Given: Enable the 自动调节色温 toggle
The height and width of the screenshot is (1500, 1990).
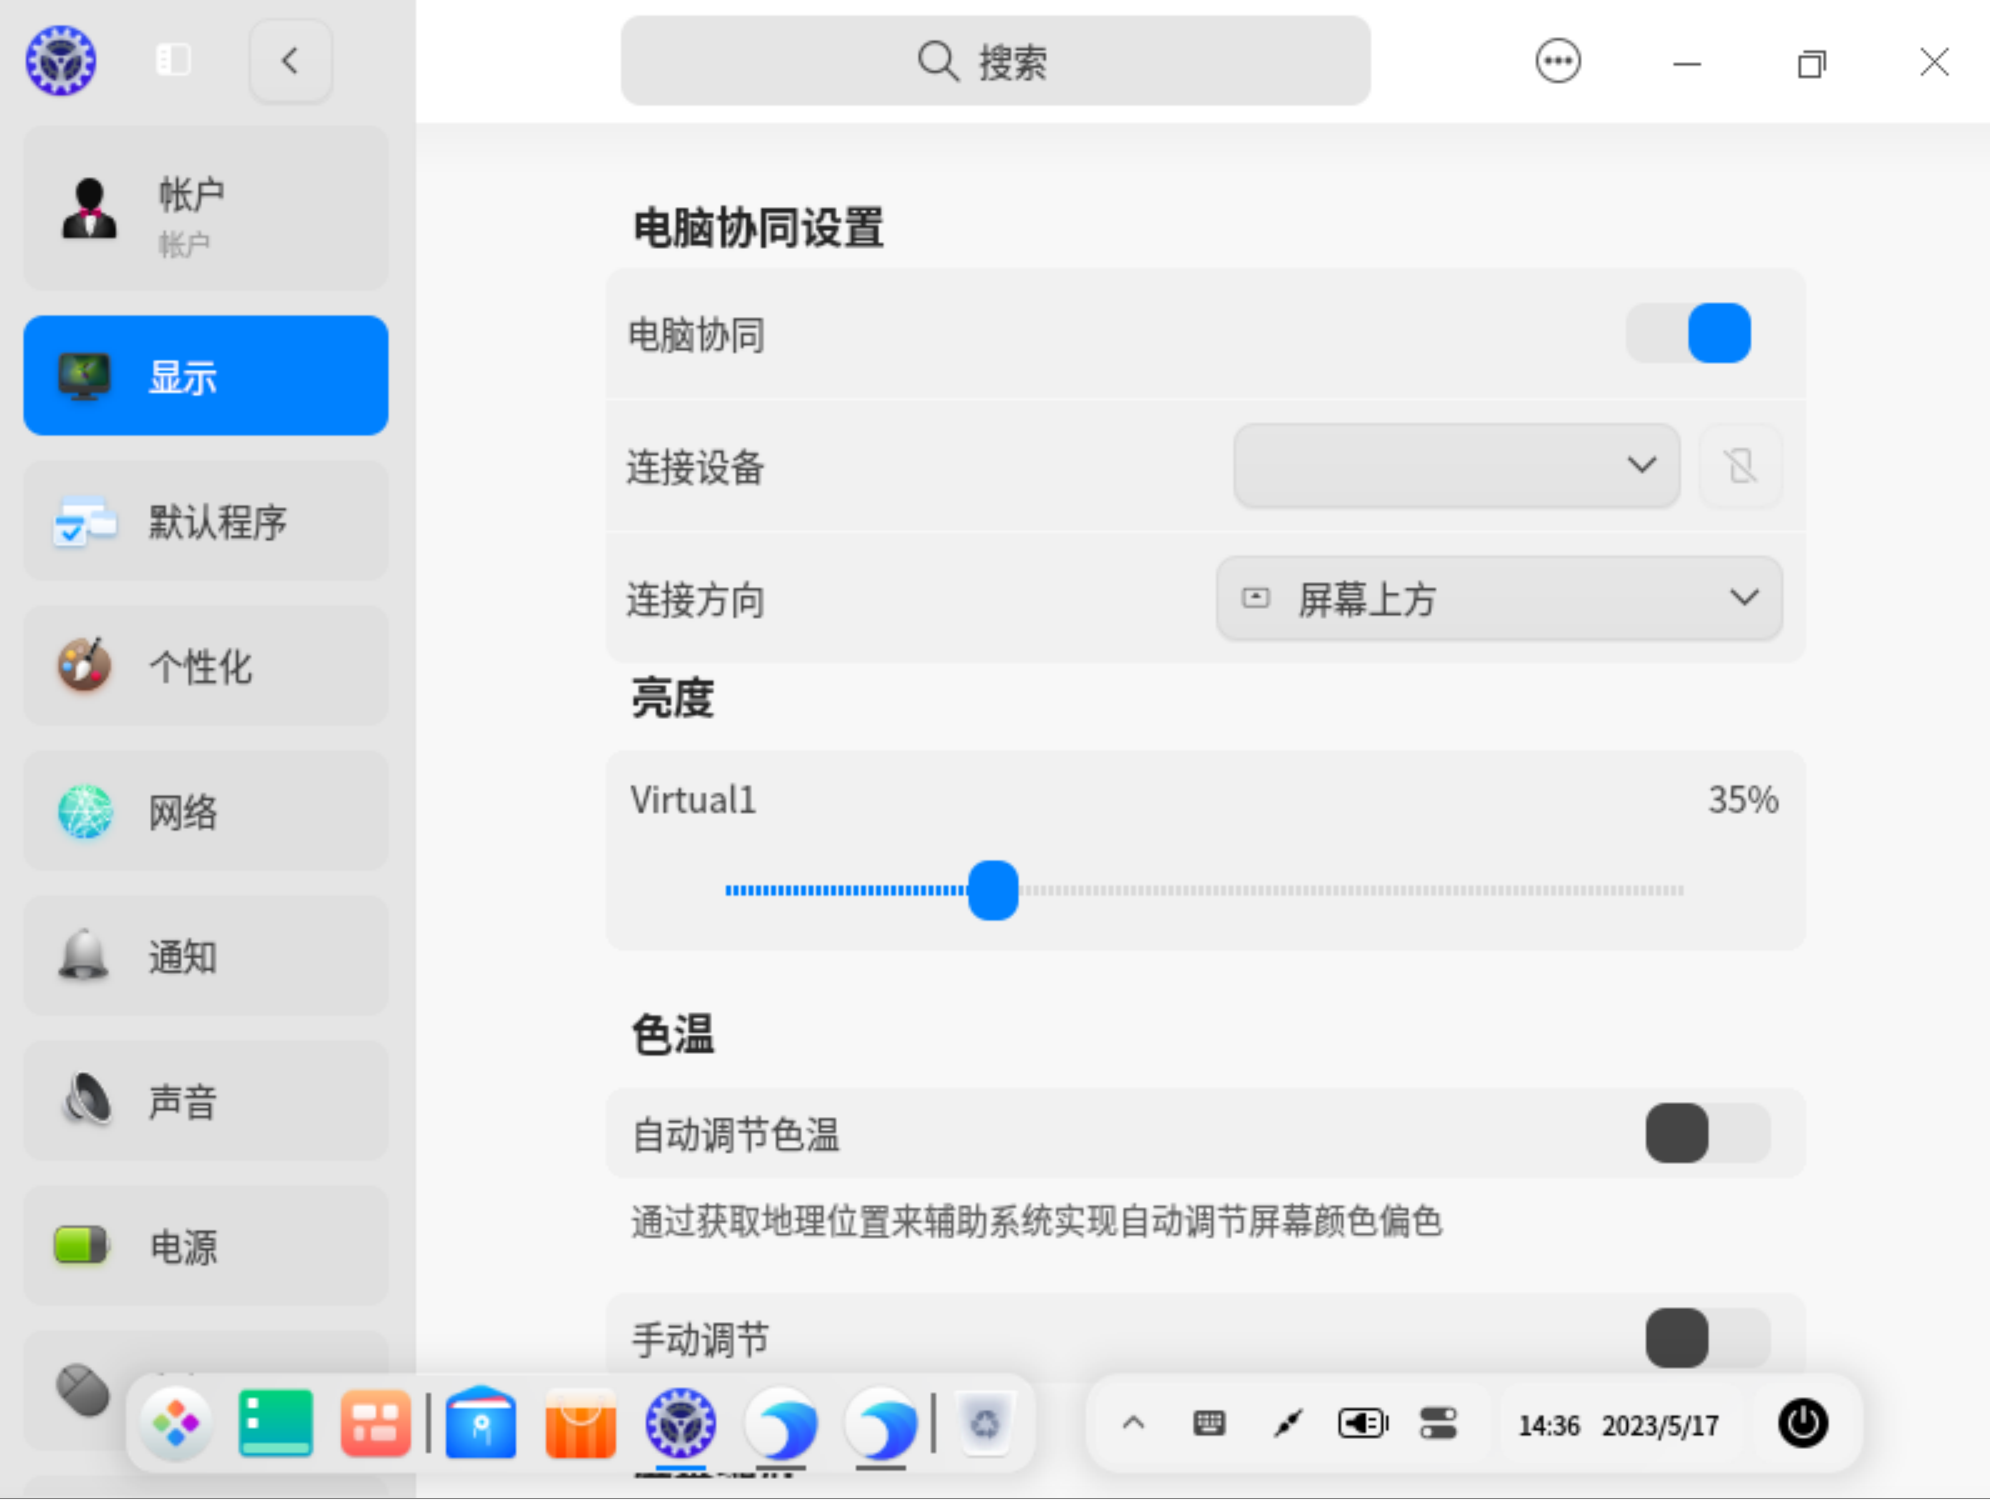Looking at the screenshot, I should 1706,1134.
